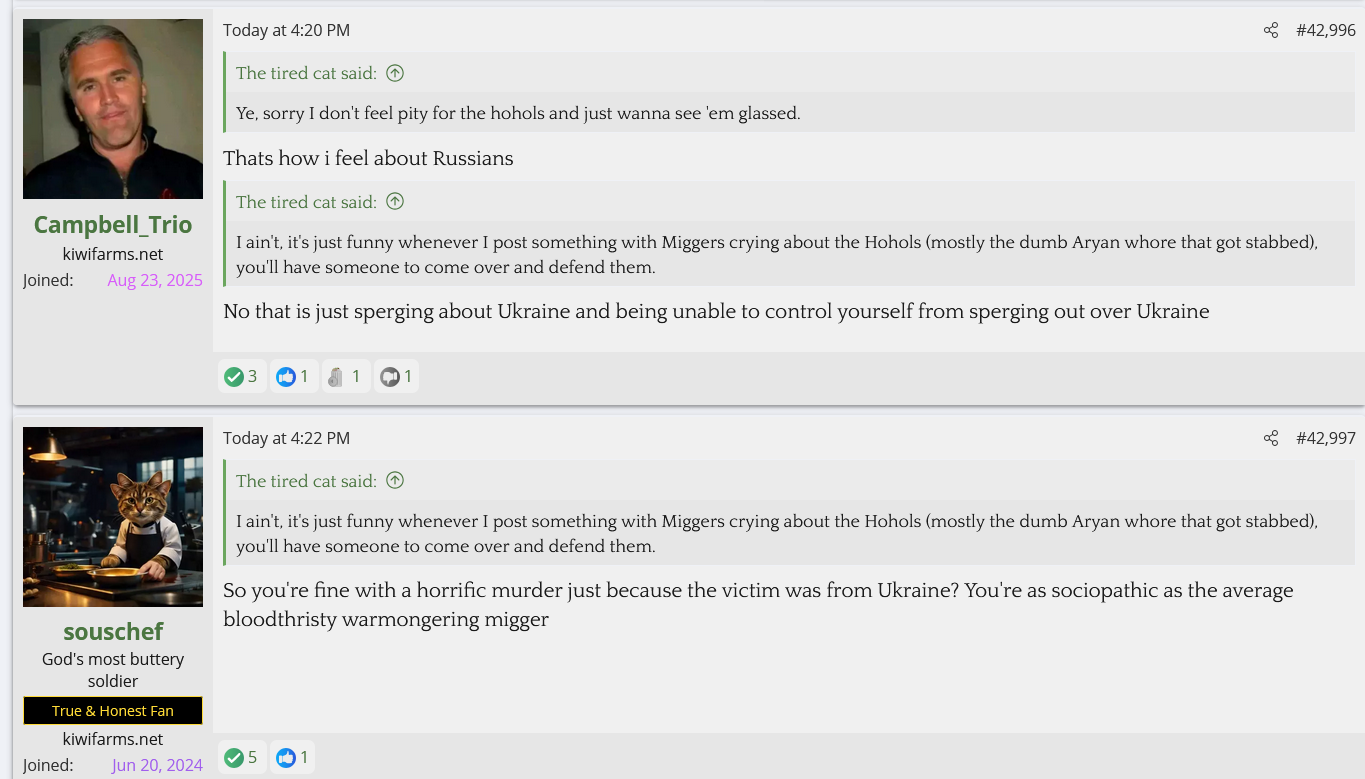Open post number #42,996 permalink
Image resolution: width=1365 pixels, height=779 pixels.
pyautogui.click(x=1325, y=30)
